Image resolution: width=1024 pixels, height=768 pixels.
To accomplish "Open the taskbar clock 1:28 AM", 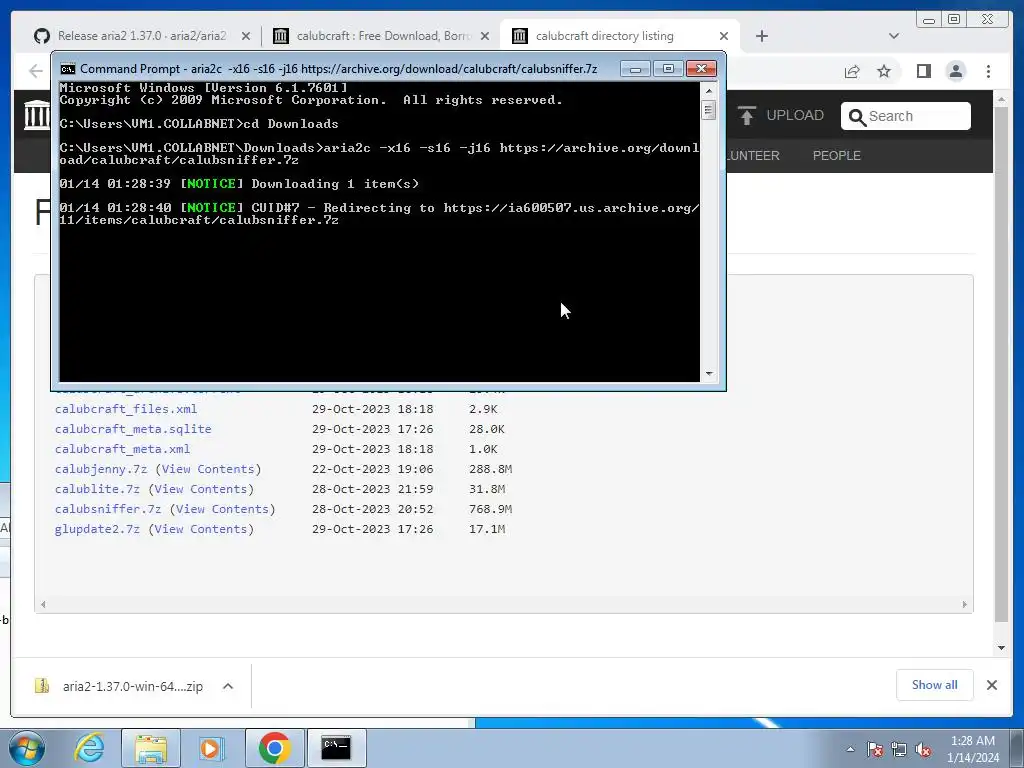I will coord(973,749).
